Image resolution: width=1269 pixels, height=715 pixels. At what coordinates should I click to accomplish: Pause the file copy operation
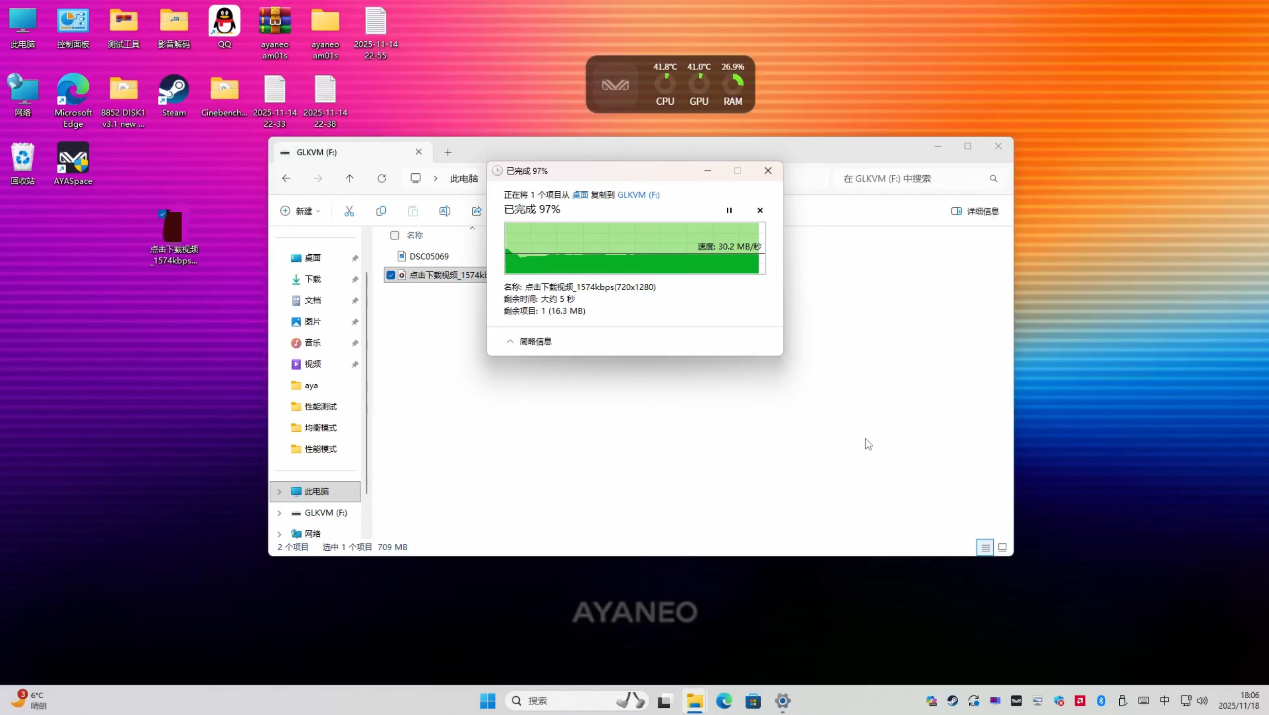tap(729, 210)
